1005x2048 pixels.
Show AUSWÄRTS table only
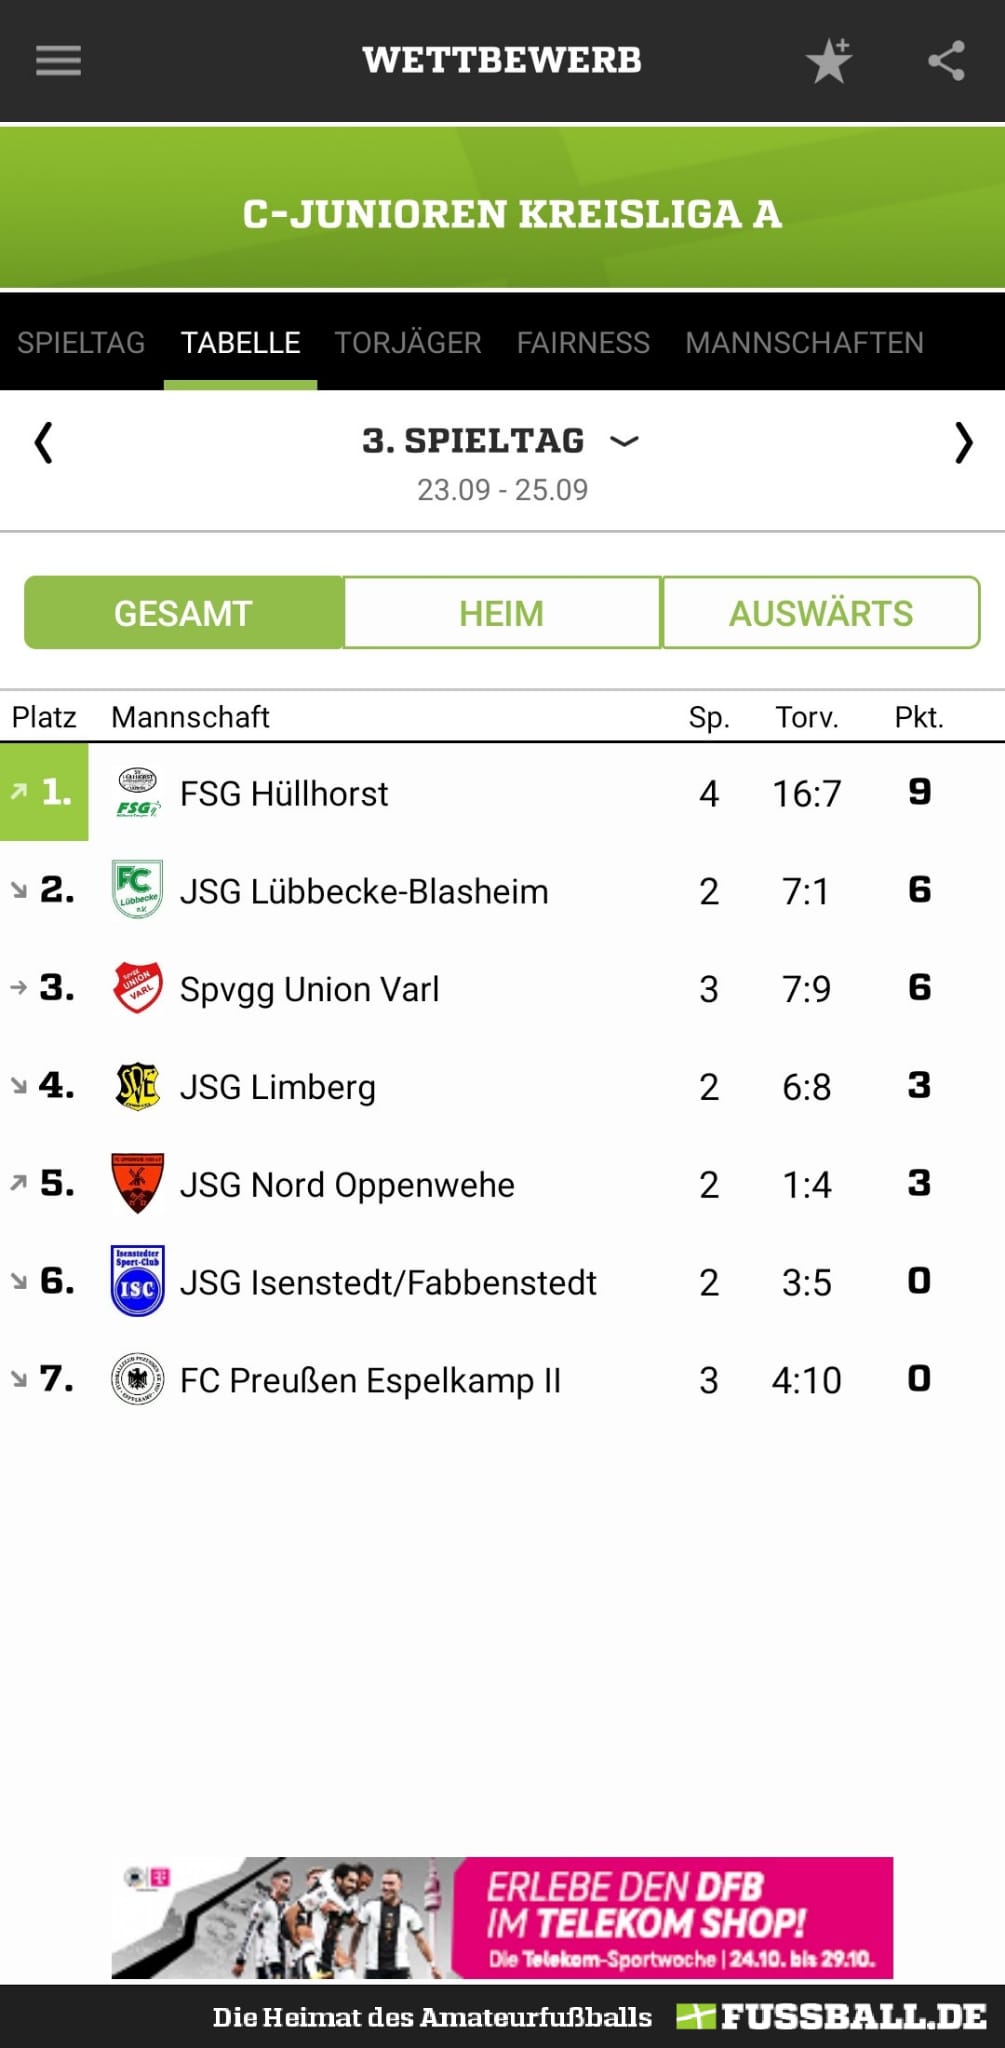pyautogui.click(x=821, y=613)
